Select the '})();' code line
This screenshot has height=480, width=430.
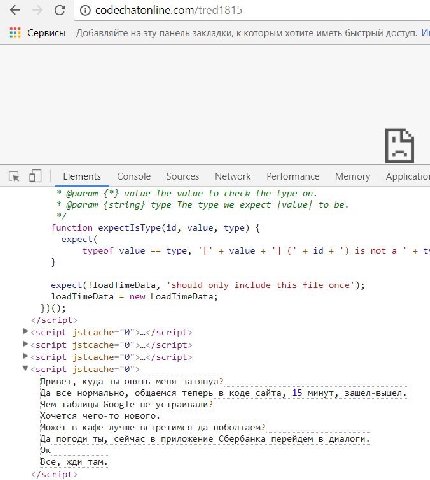[x=53, y=308]
